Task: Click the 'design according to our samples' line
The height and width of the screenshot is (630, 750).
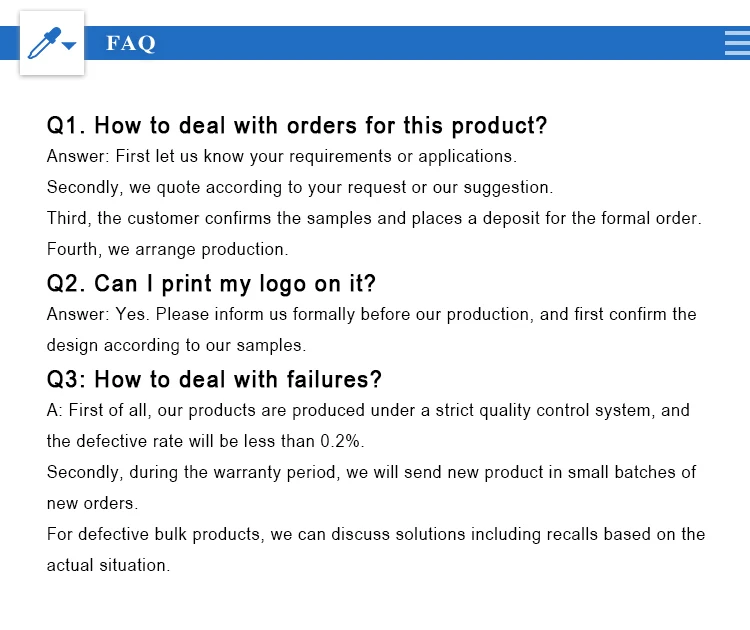Action: 176,345
